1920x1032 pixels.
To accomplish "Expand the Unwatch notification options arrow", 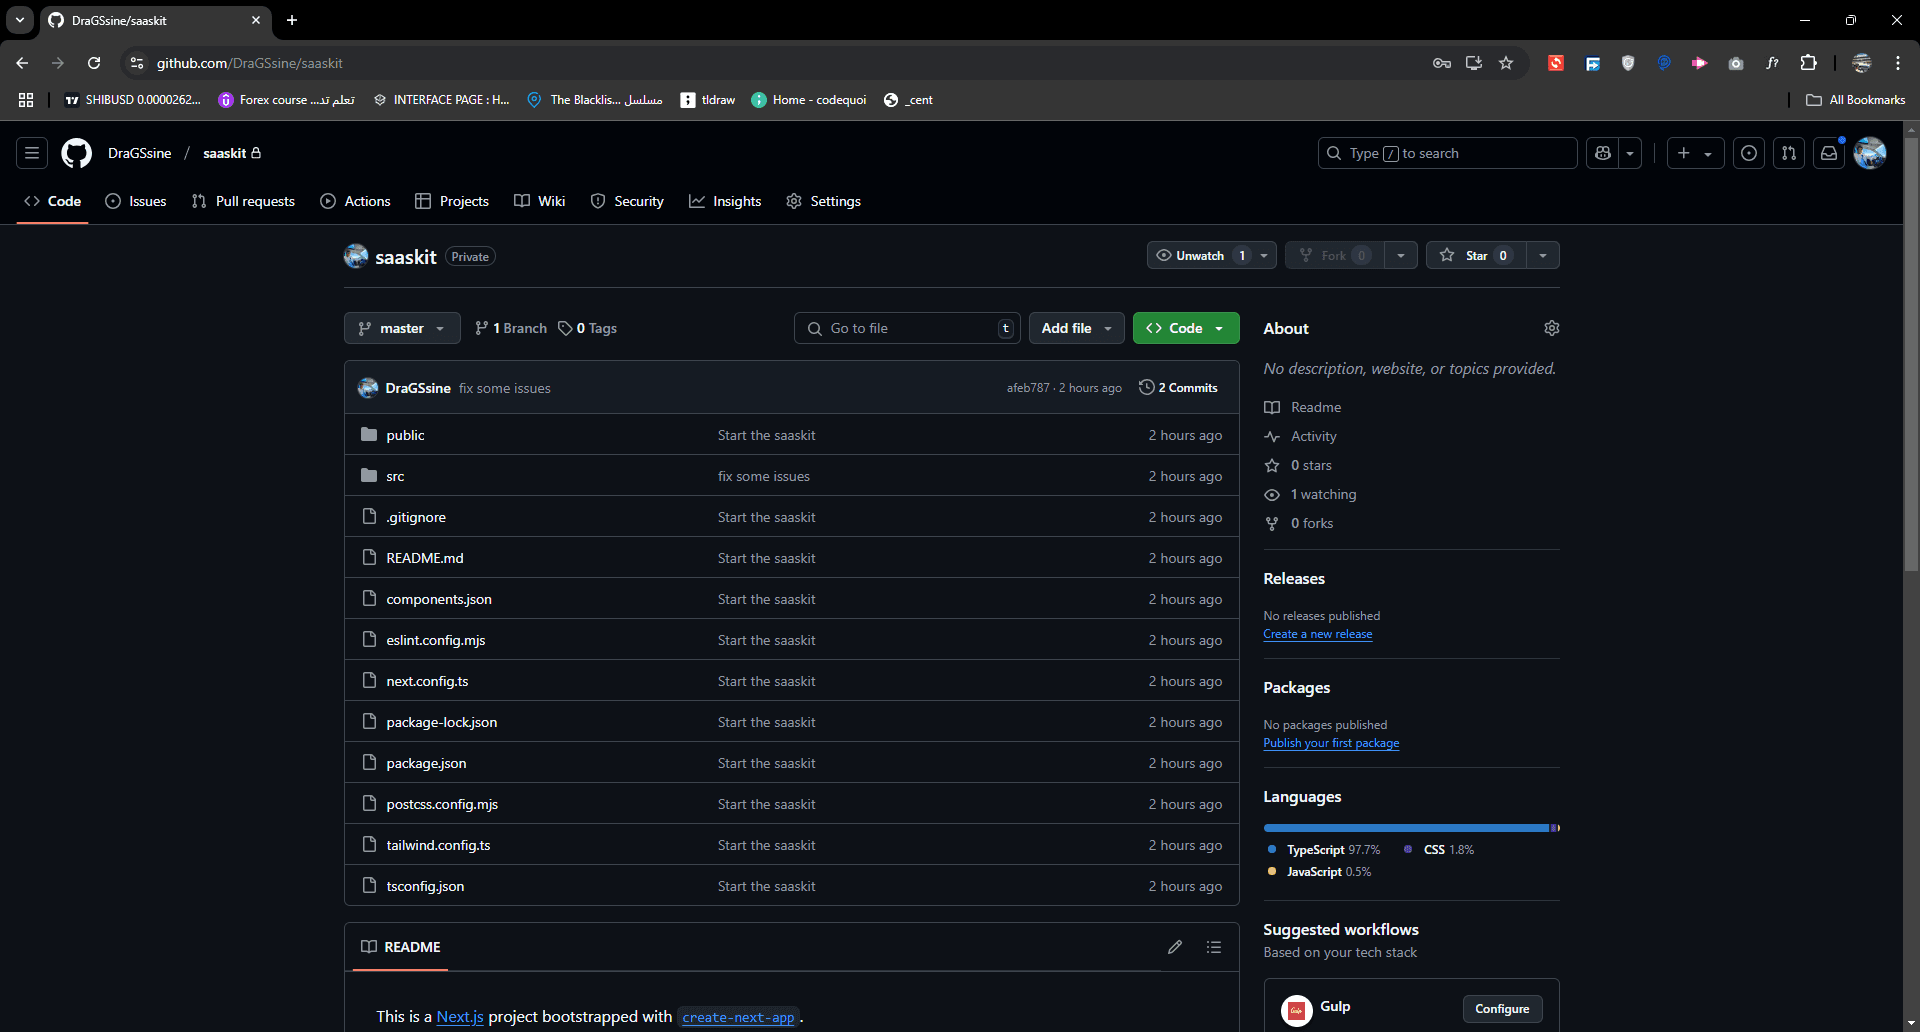I will (x=1264, y=256).
